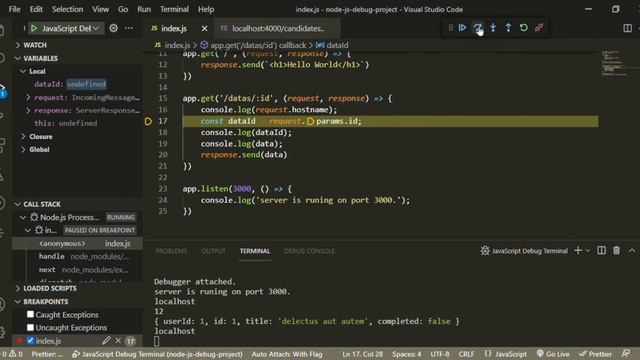Open the feedback icon in status bar
This screenshot has height=360, width=640.
click(x=626, y=354)
